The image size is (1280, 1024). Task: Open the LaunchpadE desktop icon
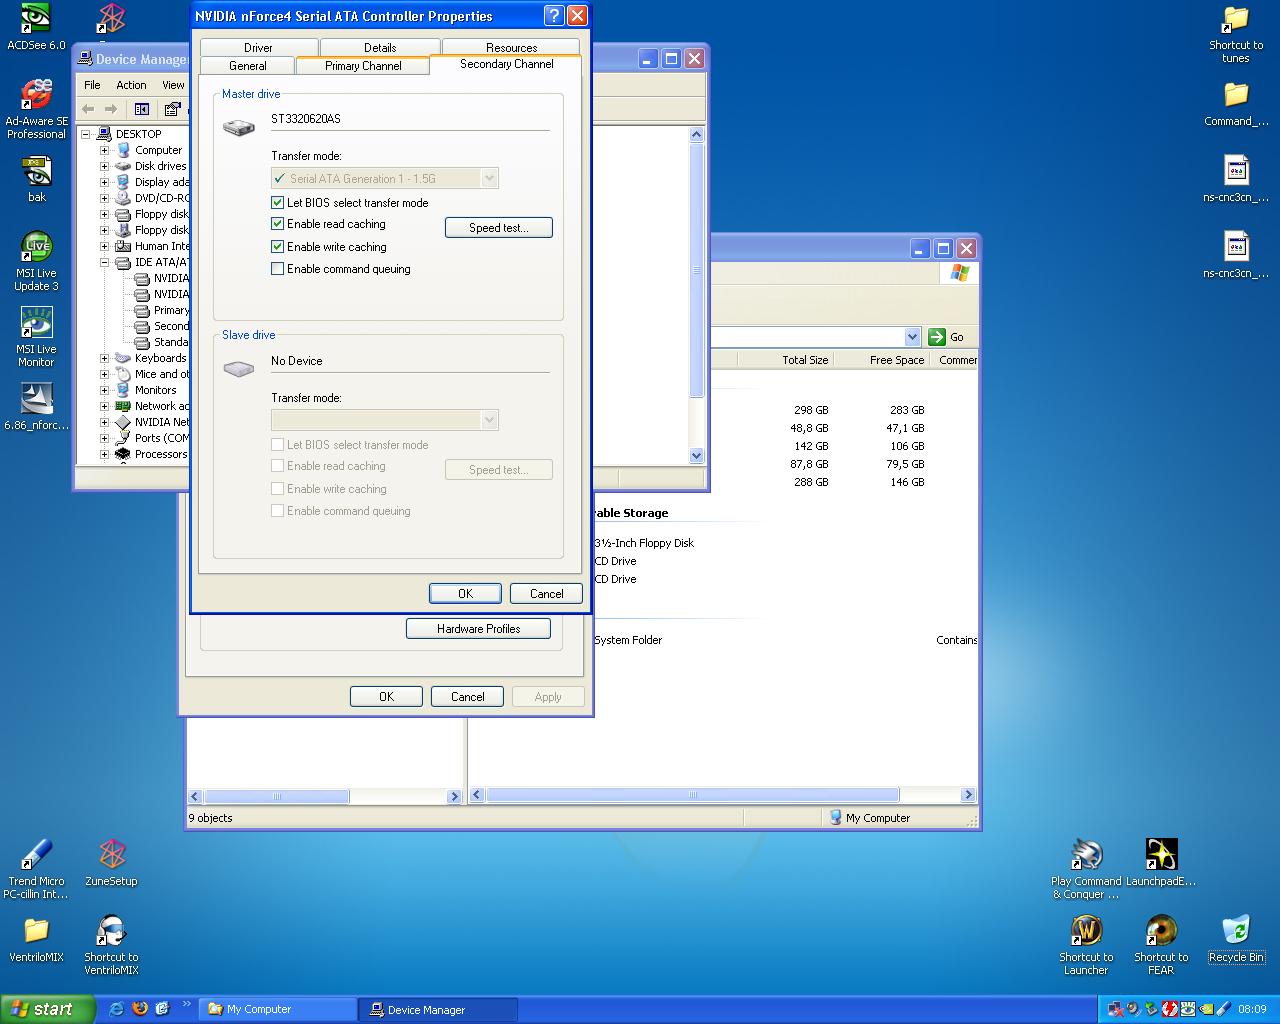click(1161, 863)
